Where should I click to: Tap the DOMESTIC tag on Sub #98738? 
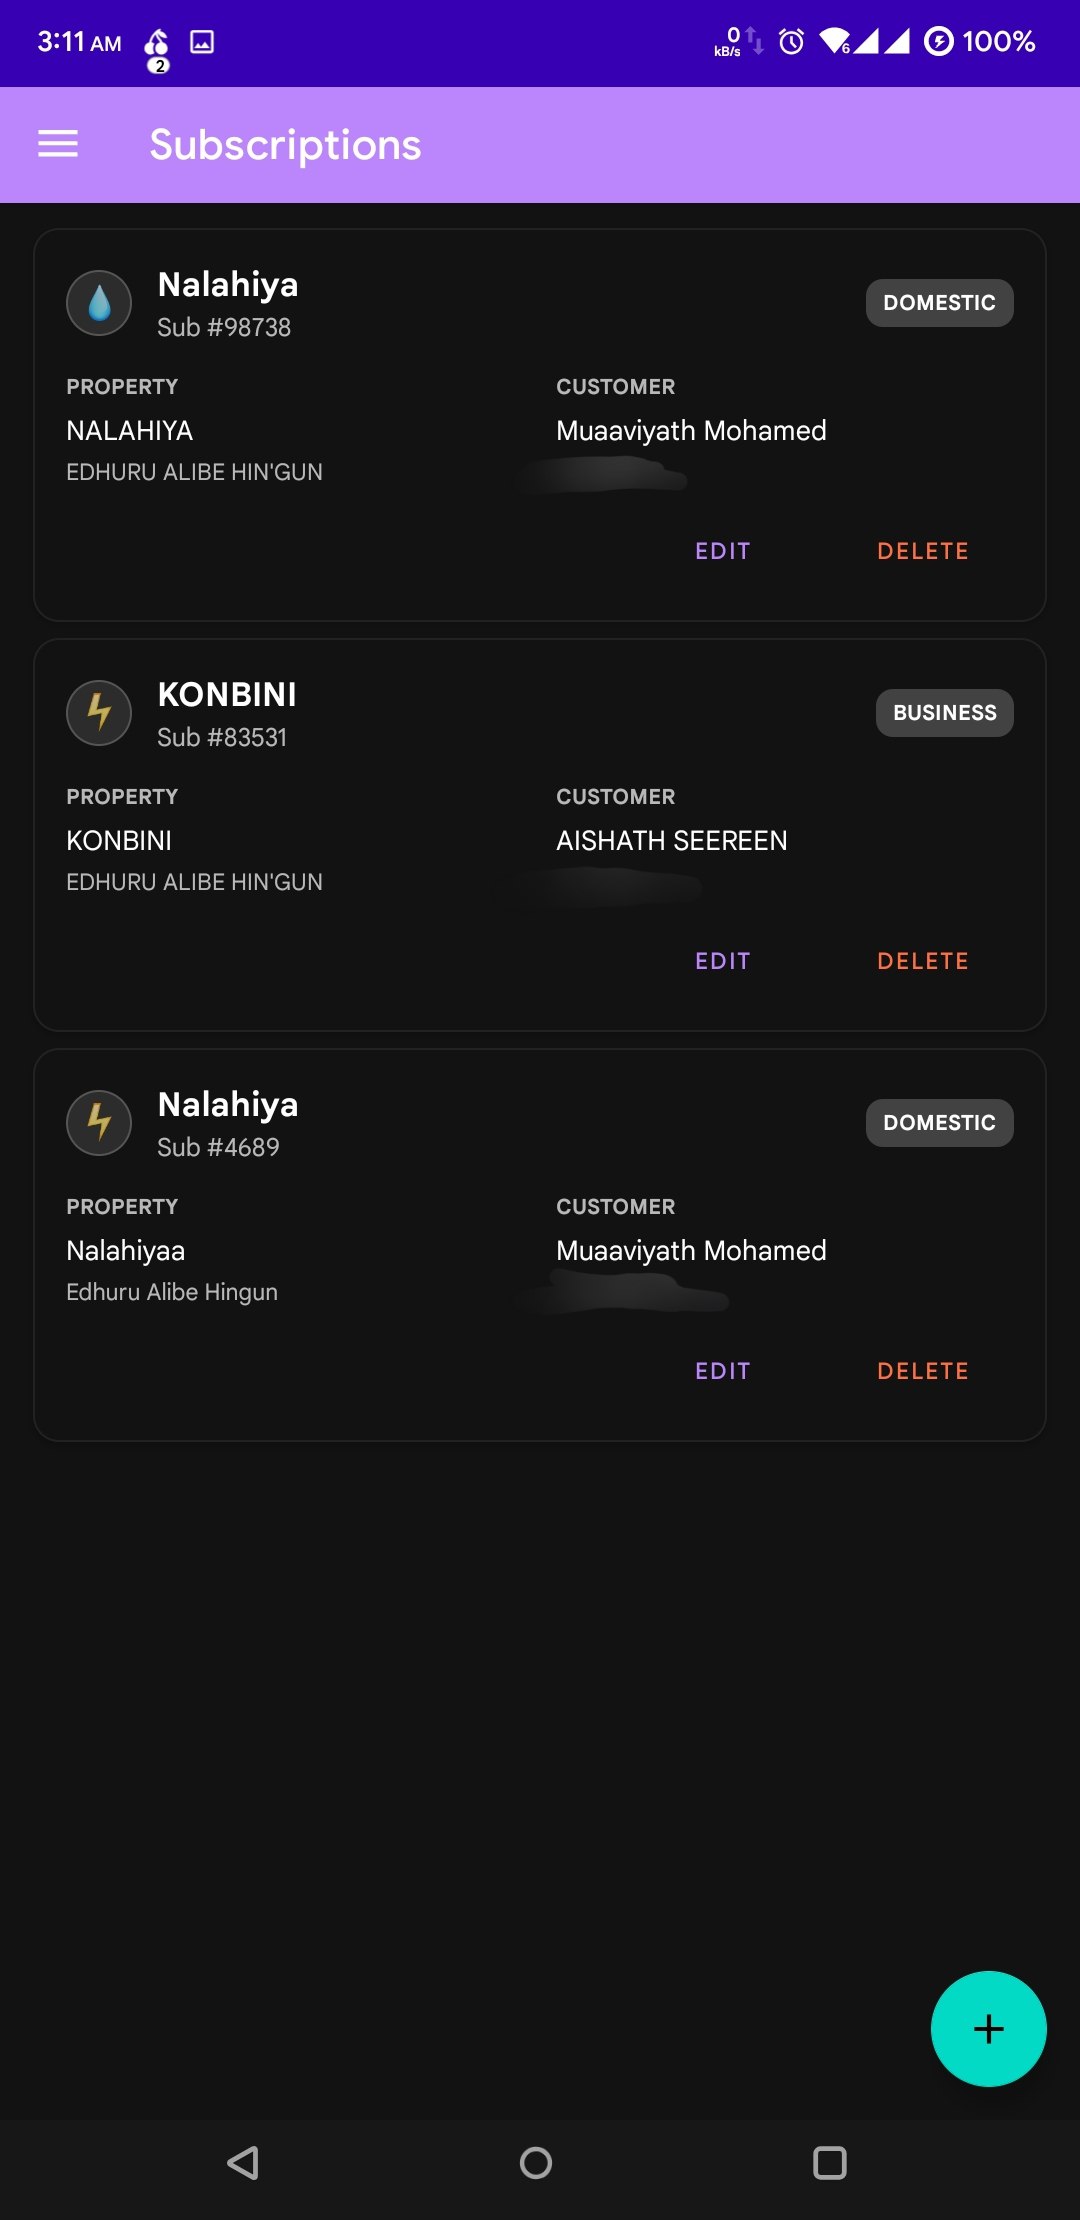point(939,303)
